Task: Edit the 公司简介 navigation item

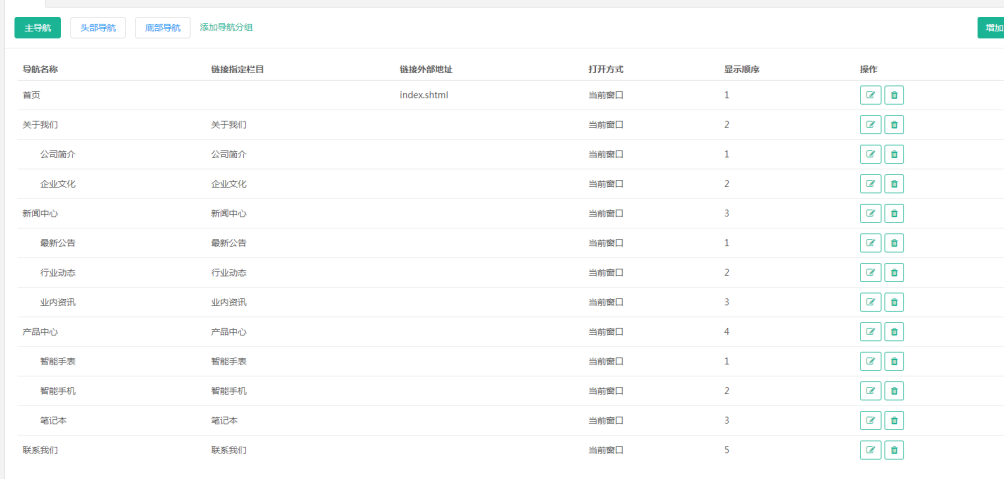Action: tap(870, 155)
